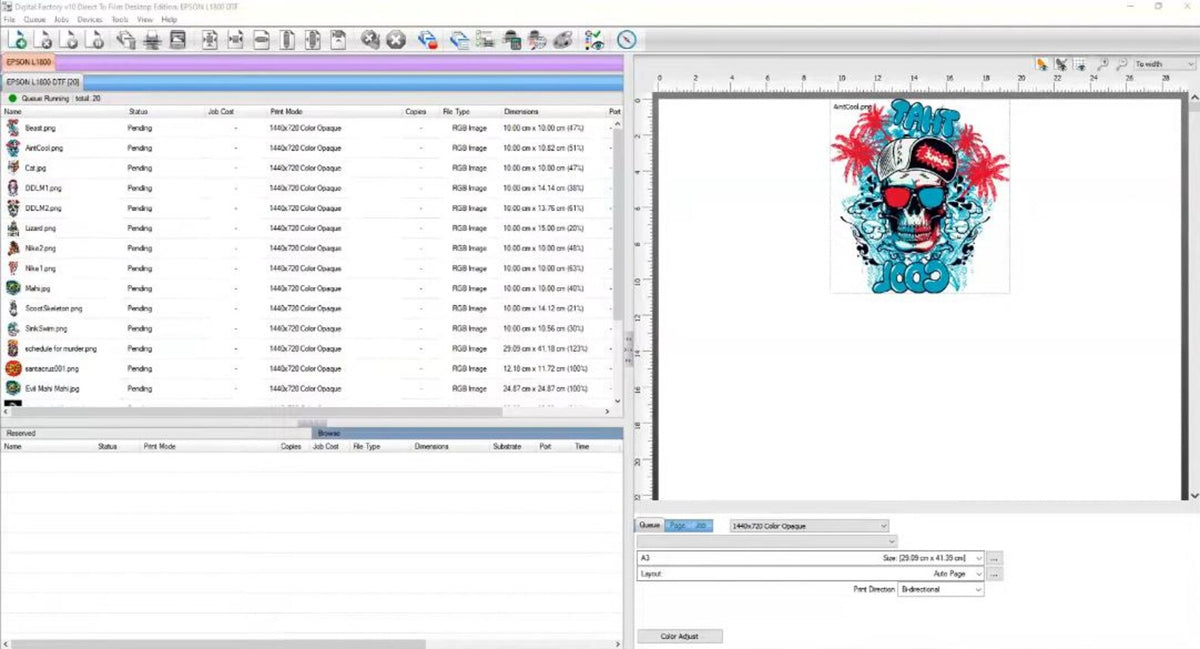
Task: Select the EPSON L1800 orange tab
Action: pyautogui.click(x=28, y=62)
